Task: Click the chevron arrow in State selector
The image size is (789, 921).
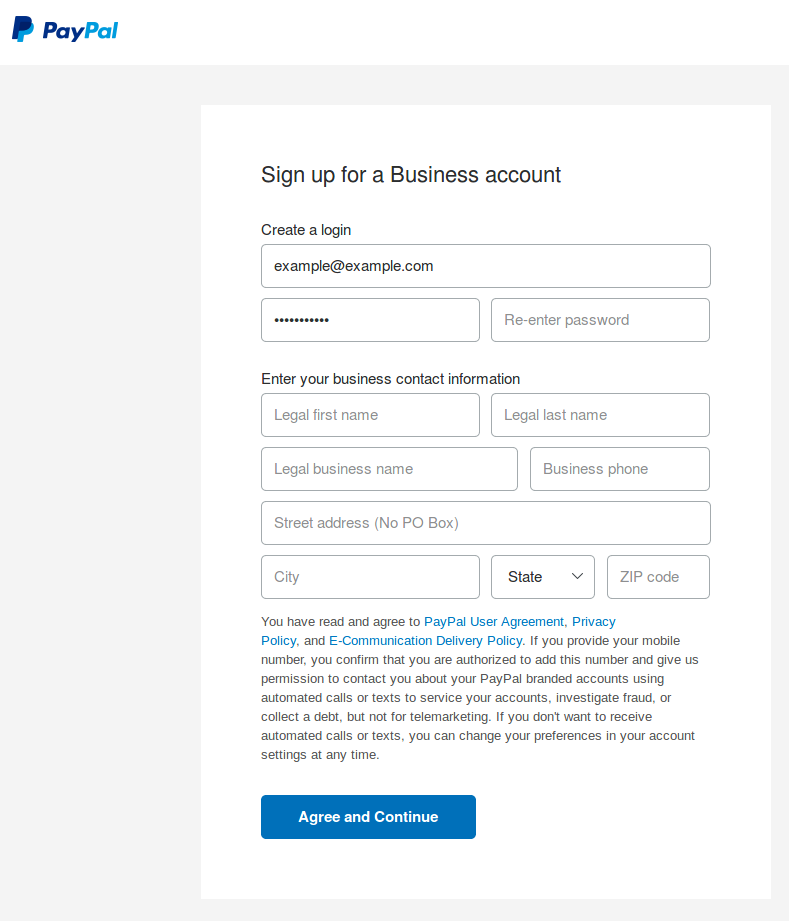Action: [577, 577]
